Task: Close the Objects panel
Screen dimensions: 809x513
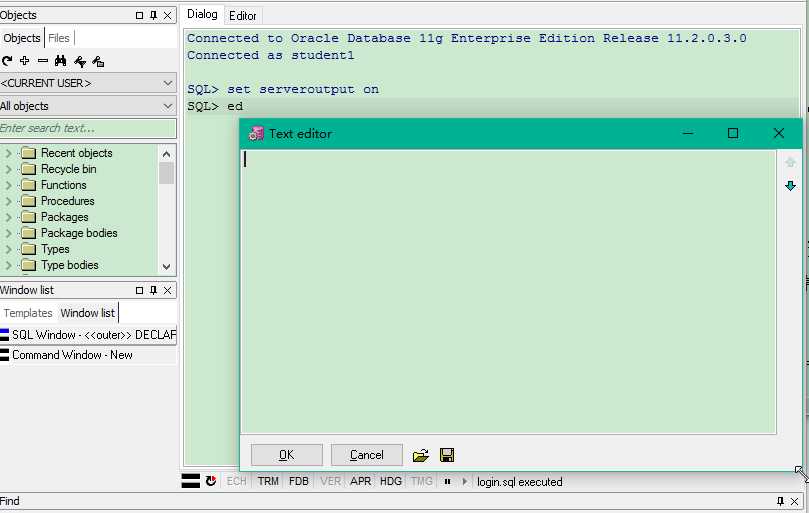Action: pyautogui.click(x=168, y=15)
